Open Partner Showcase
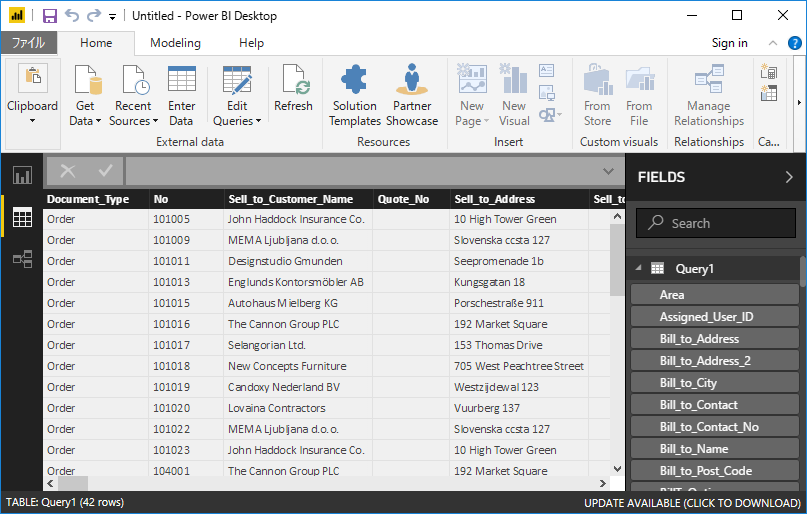807x514 pixels. (x=412, y=96)
